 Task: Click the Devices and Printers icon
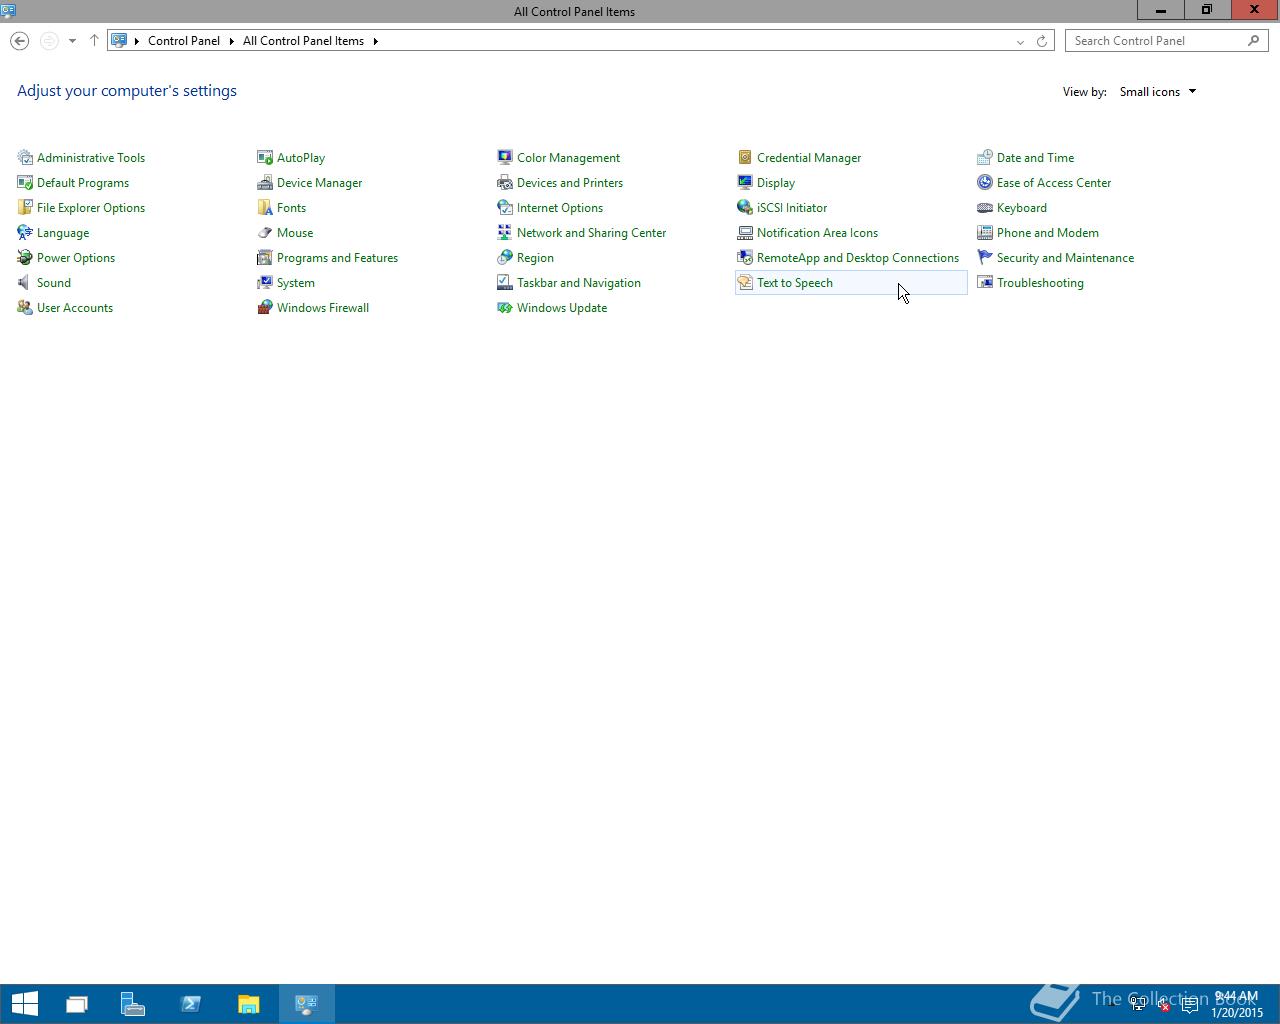point(505,182)
